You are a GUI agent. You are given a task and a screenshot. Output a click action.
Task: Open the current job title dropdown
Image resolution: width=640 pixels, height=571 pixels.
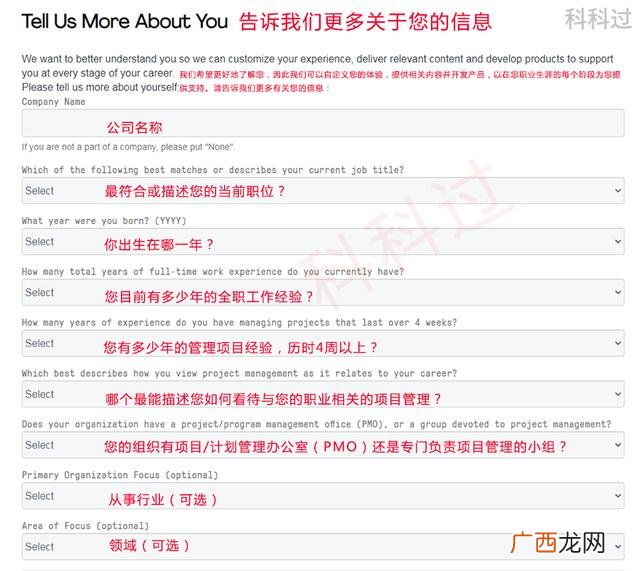(323, 191)
